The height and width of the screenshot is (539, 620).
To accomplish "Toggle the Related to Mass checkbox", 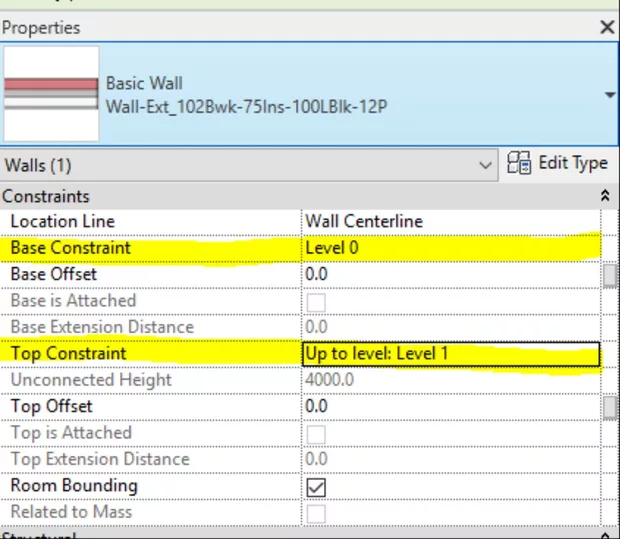I will pos(317,512).
